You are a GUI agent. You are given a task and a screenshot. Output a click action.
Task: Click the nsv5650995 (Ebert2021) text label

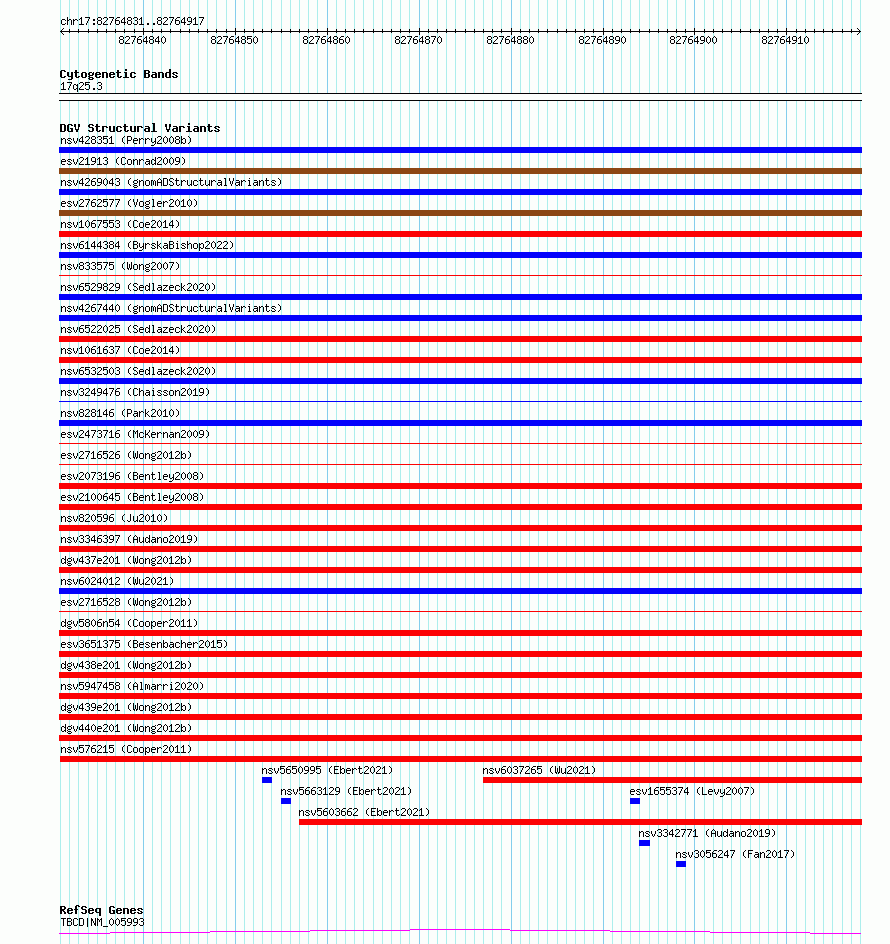pos(327,771)
